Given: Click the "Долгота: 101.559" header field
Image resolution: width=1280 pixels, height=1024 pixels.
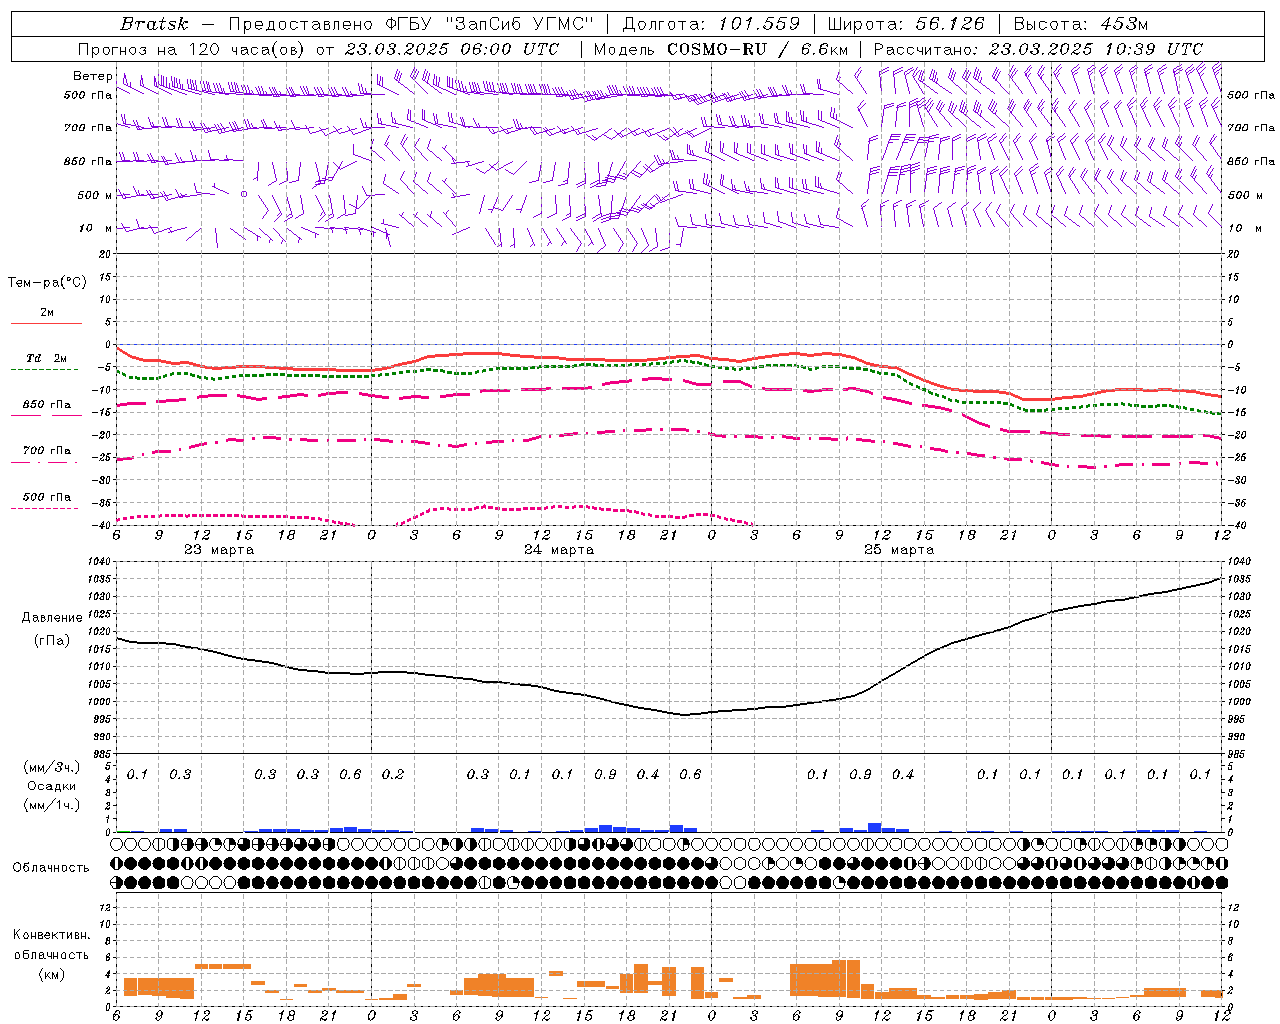Looking at the screenshot, I should point(711,23).
